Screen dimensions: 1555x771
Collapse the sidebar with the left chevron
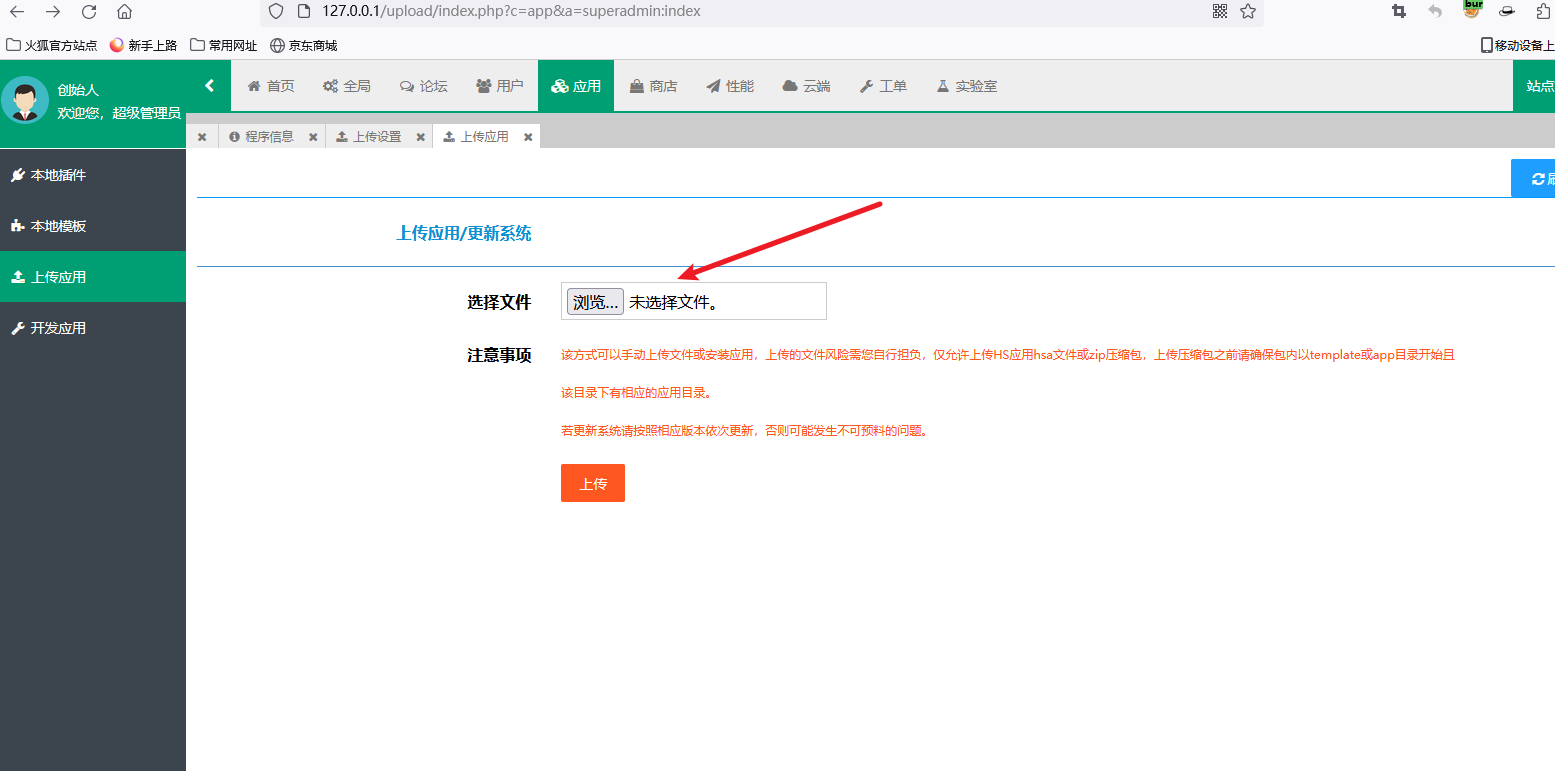(209, 86)
